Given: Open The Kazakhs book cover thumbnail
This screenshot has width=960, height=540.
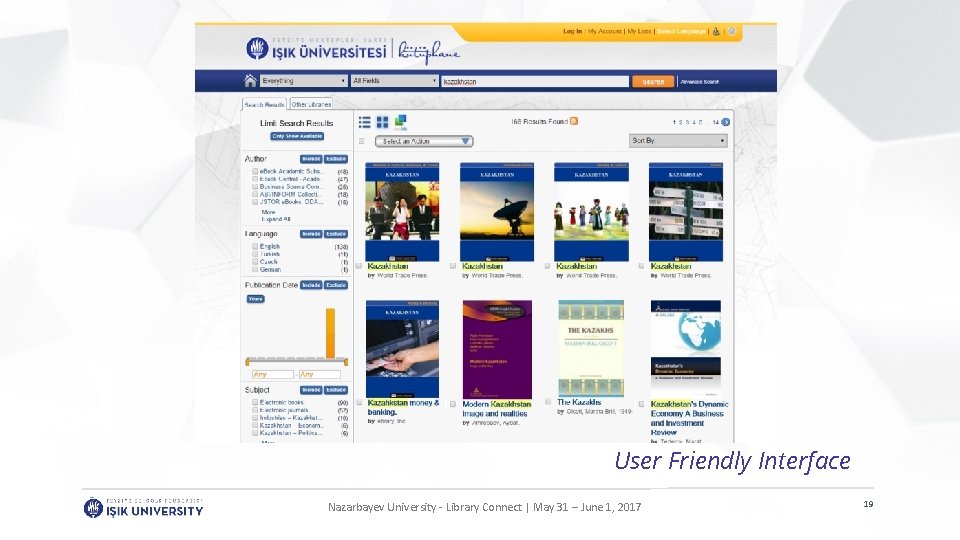Looking at the screenshot, I should point(591,348).
